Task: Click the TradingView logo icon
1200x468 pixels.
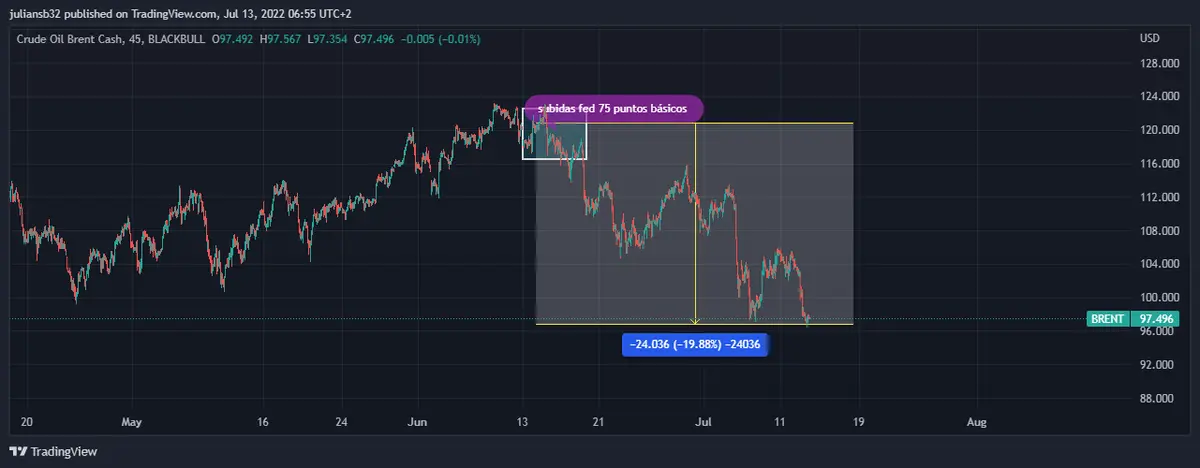Action: 17,451
